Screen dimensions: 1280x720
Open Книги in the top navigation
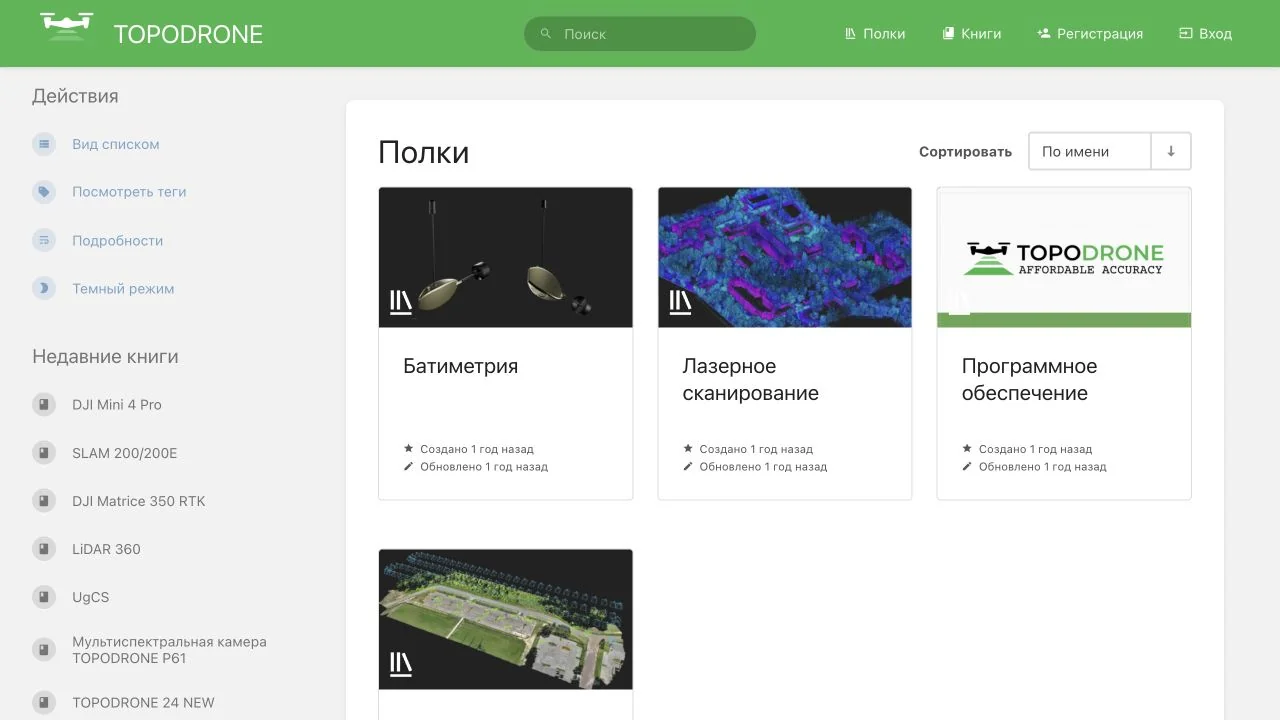(972, 33)
